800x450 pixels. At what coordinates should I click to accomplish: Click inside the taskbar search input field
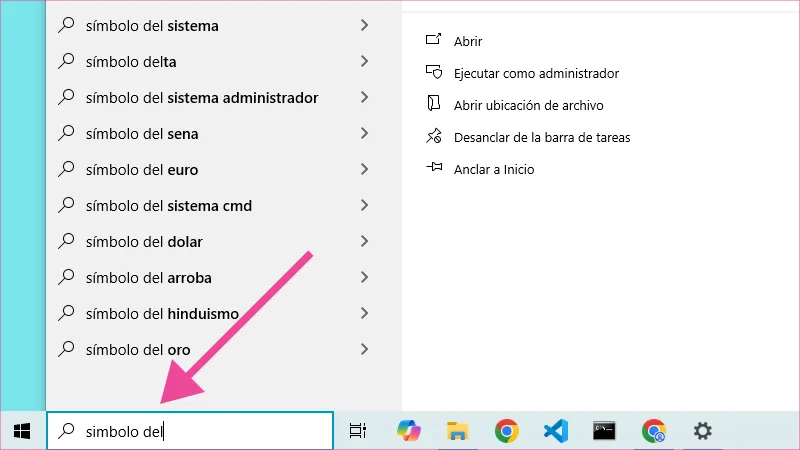[190, 431]
